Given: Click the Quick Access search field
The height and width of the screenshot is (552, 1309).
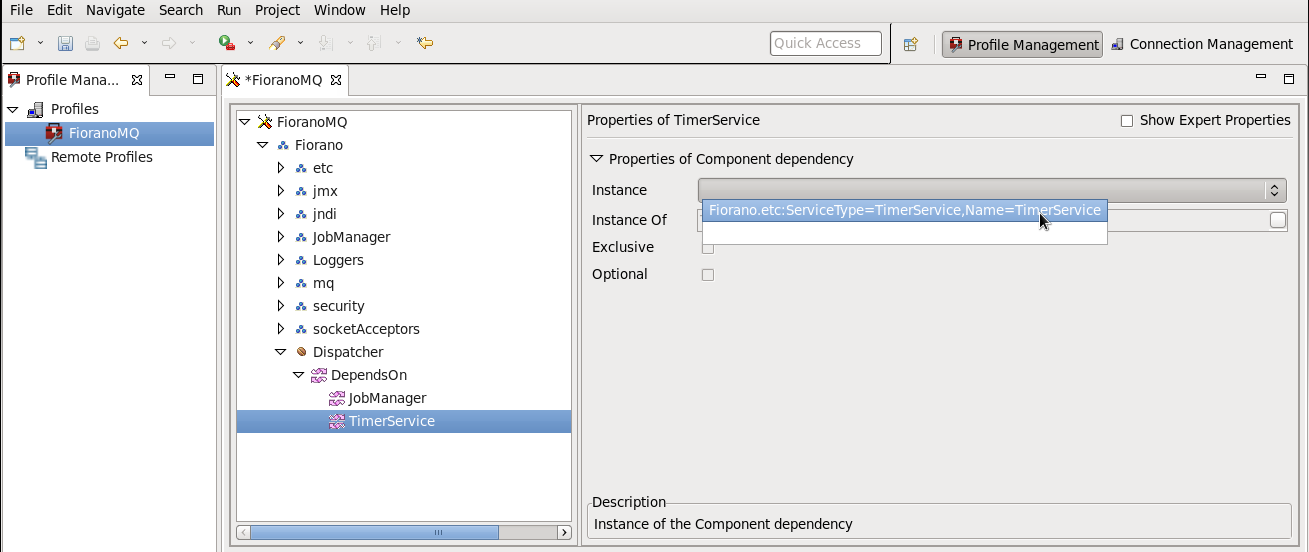Looking at the screenshot, I should (x=826, y=43).
